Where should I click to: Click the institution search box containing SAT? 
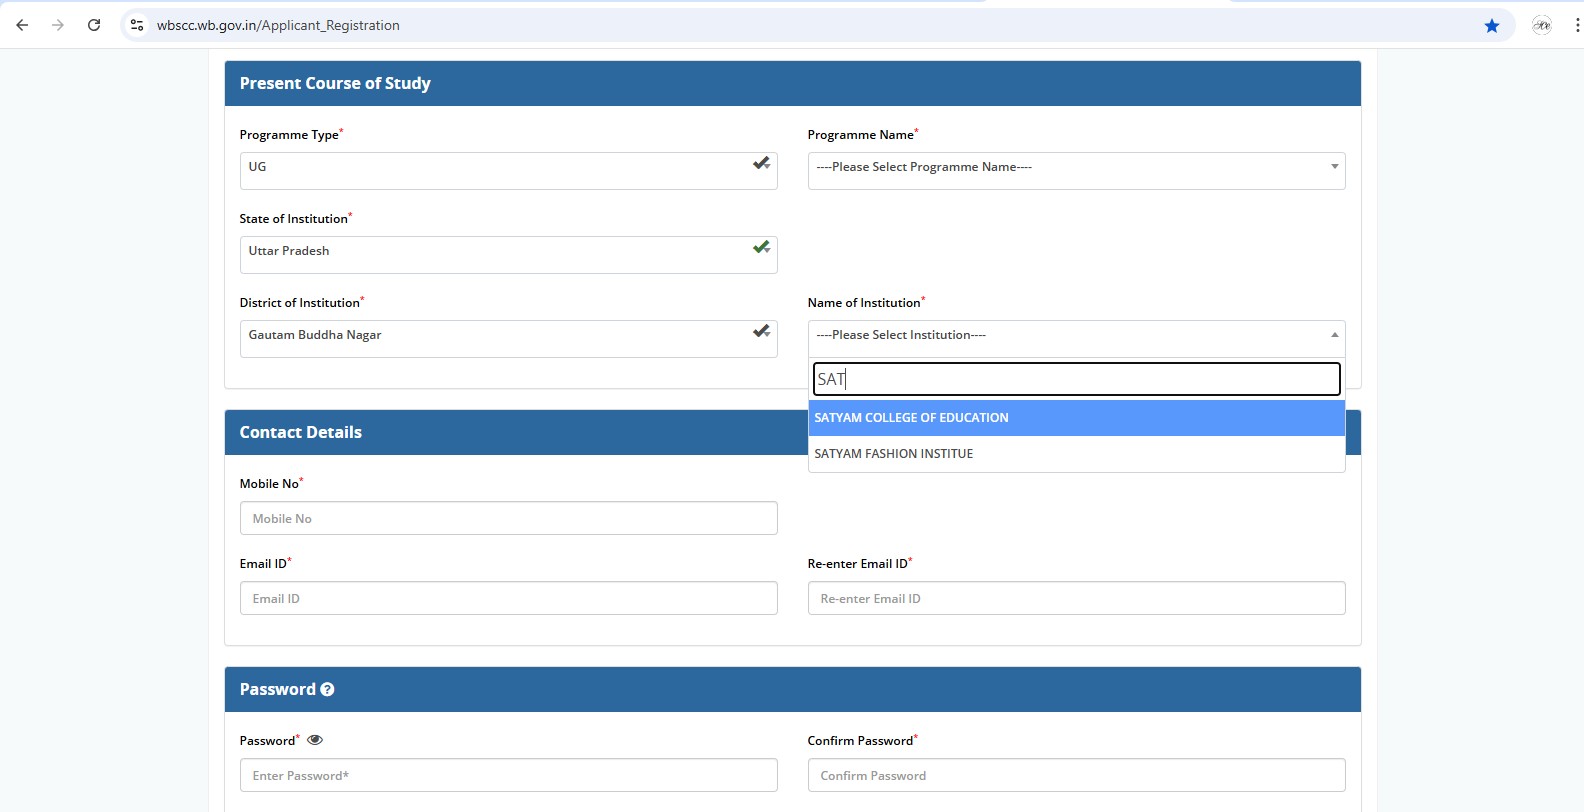[1075, 379]
